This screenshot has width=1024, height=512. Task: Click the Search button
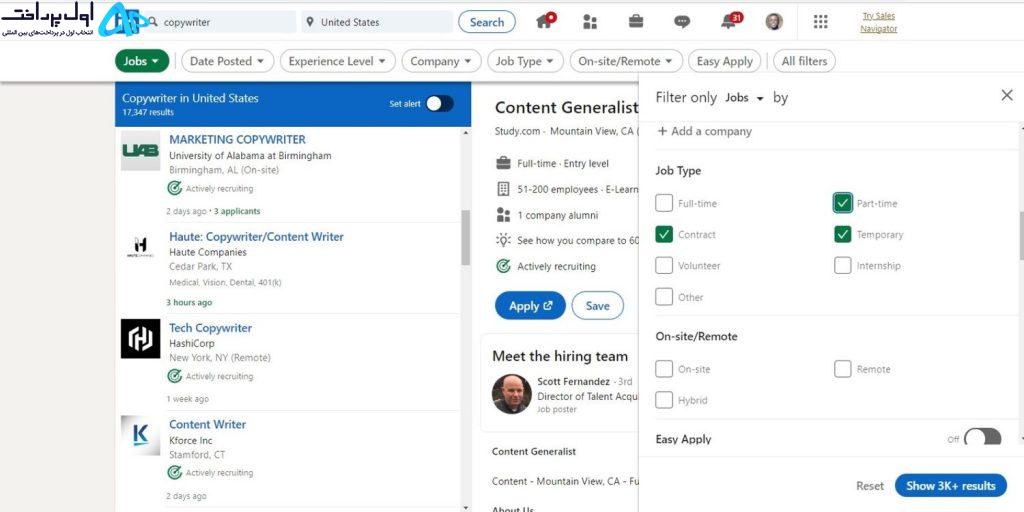coord(487,22)
